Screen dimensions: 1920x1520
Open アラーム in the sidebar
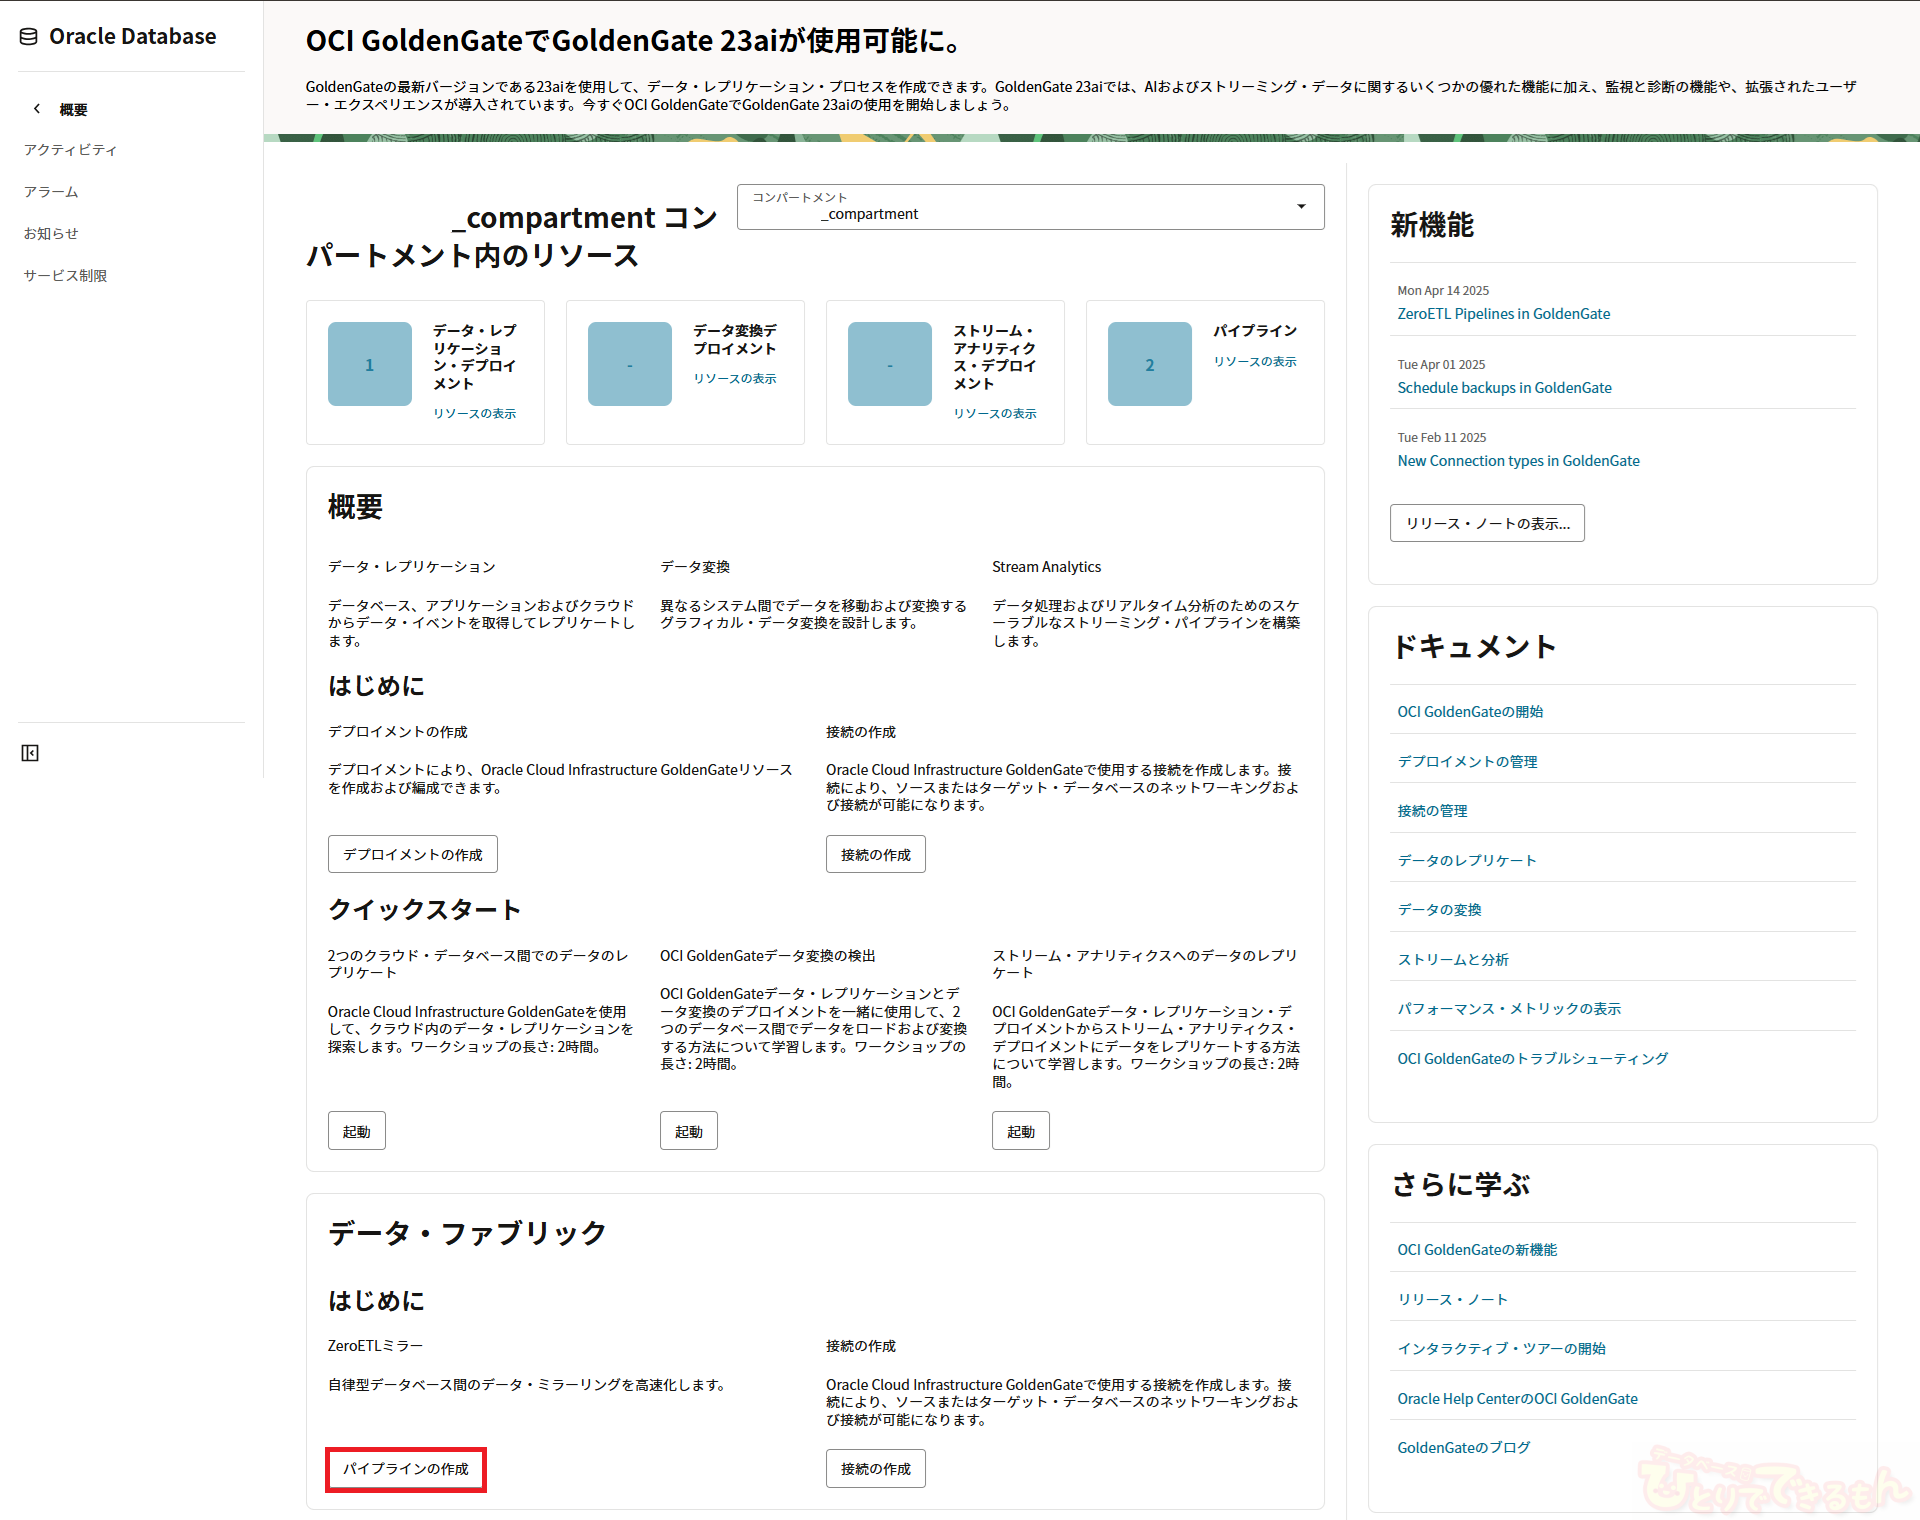point(51,192)
